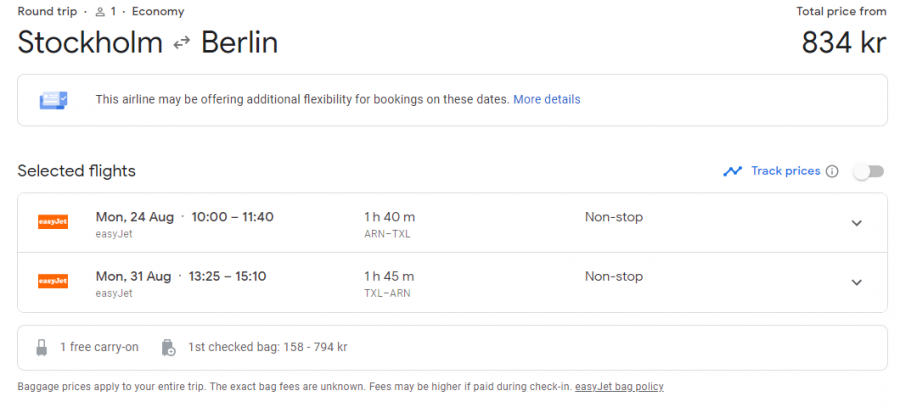Click the Track prices label

coord(785,171)
